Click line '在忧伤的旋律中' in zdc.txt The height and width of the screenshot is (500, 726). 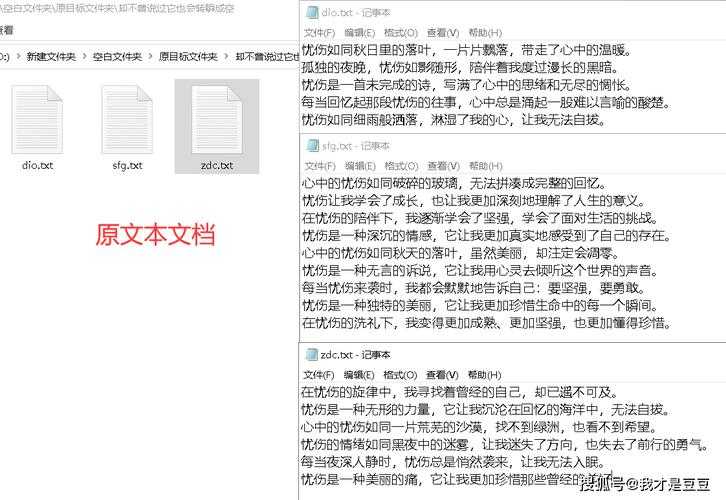(460, 393)
